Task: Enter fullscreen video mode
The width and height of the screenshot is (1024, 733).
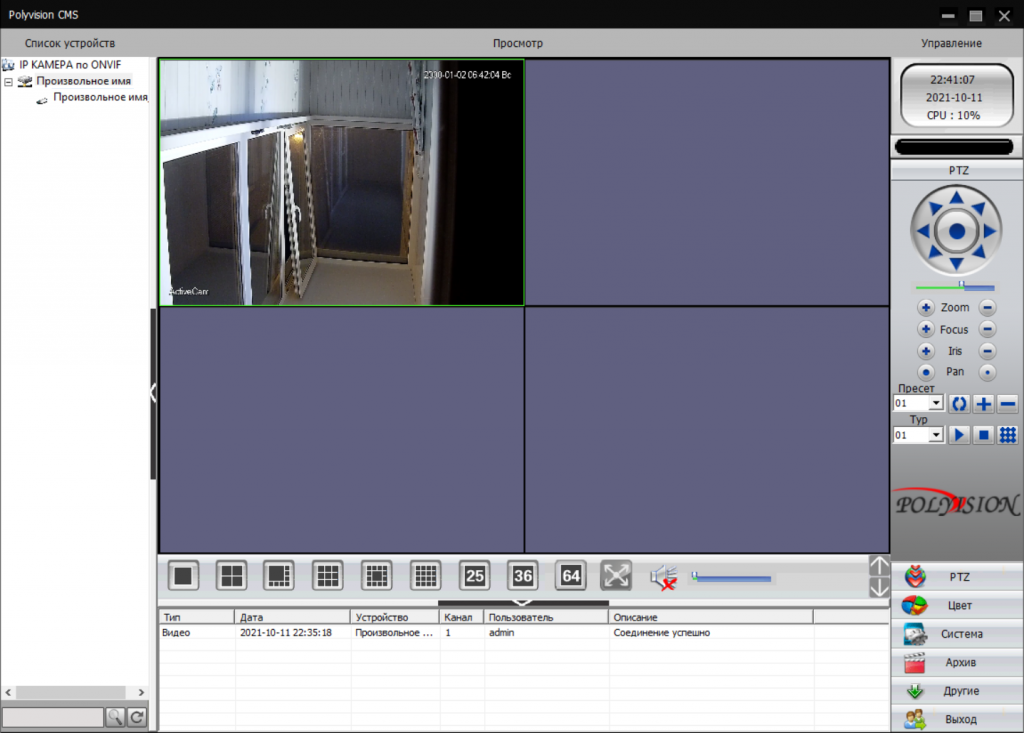Action: (617, 575)
